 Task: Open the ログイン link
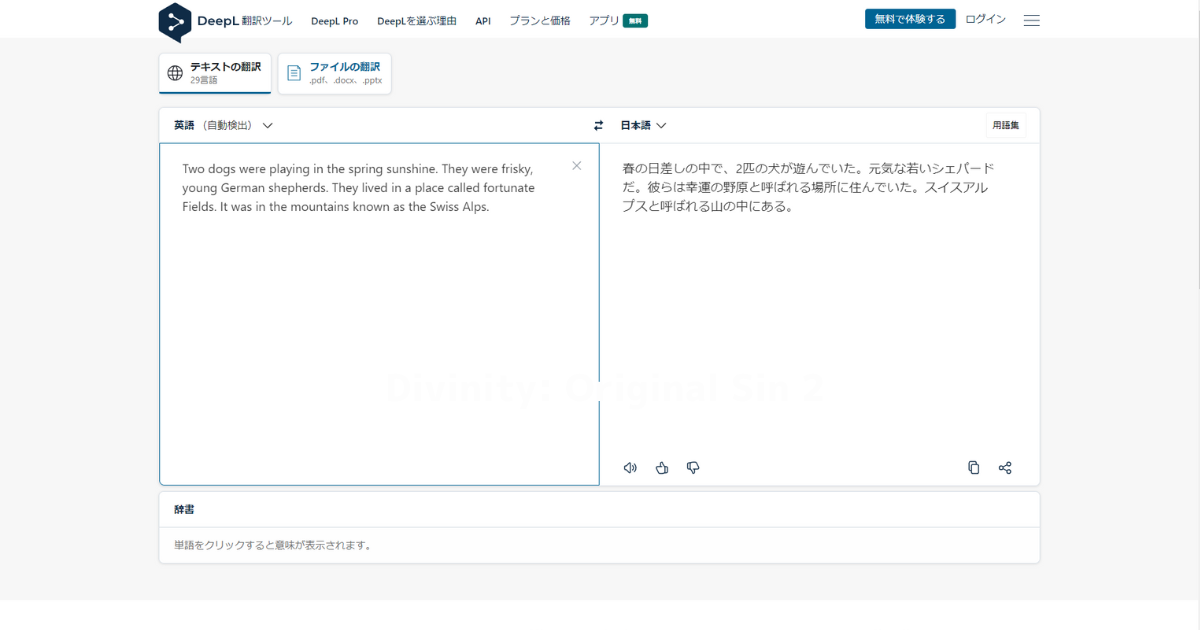pyautogui.click(x=984, y=18)
